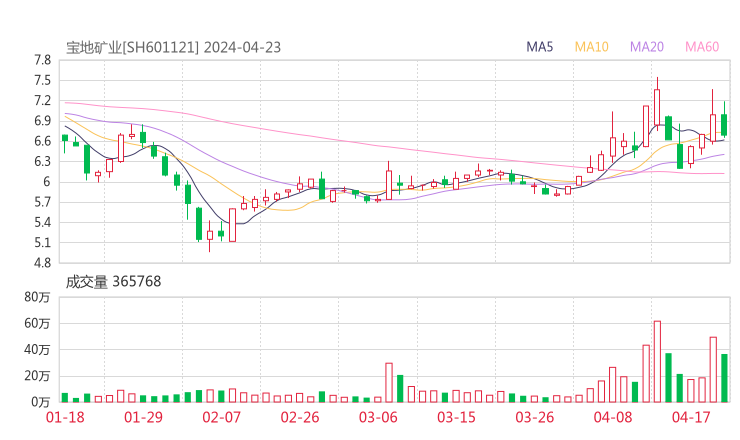740x440 pixels.
Task: Click the 03-15 date axis label
Action: click(x=456, y=417)
